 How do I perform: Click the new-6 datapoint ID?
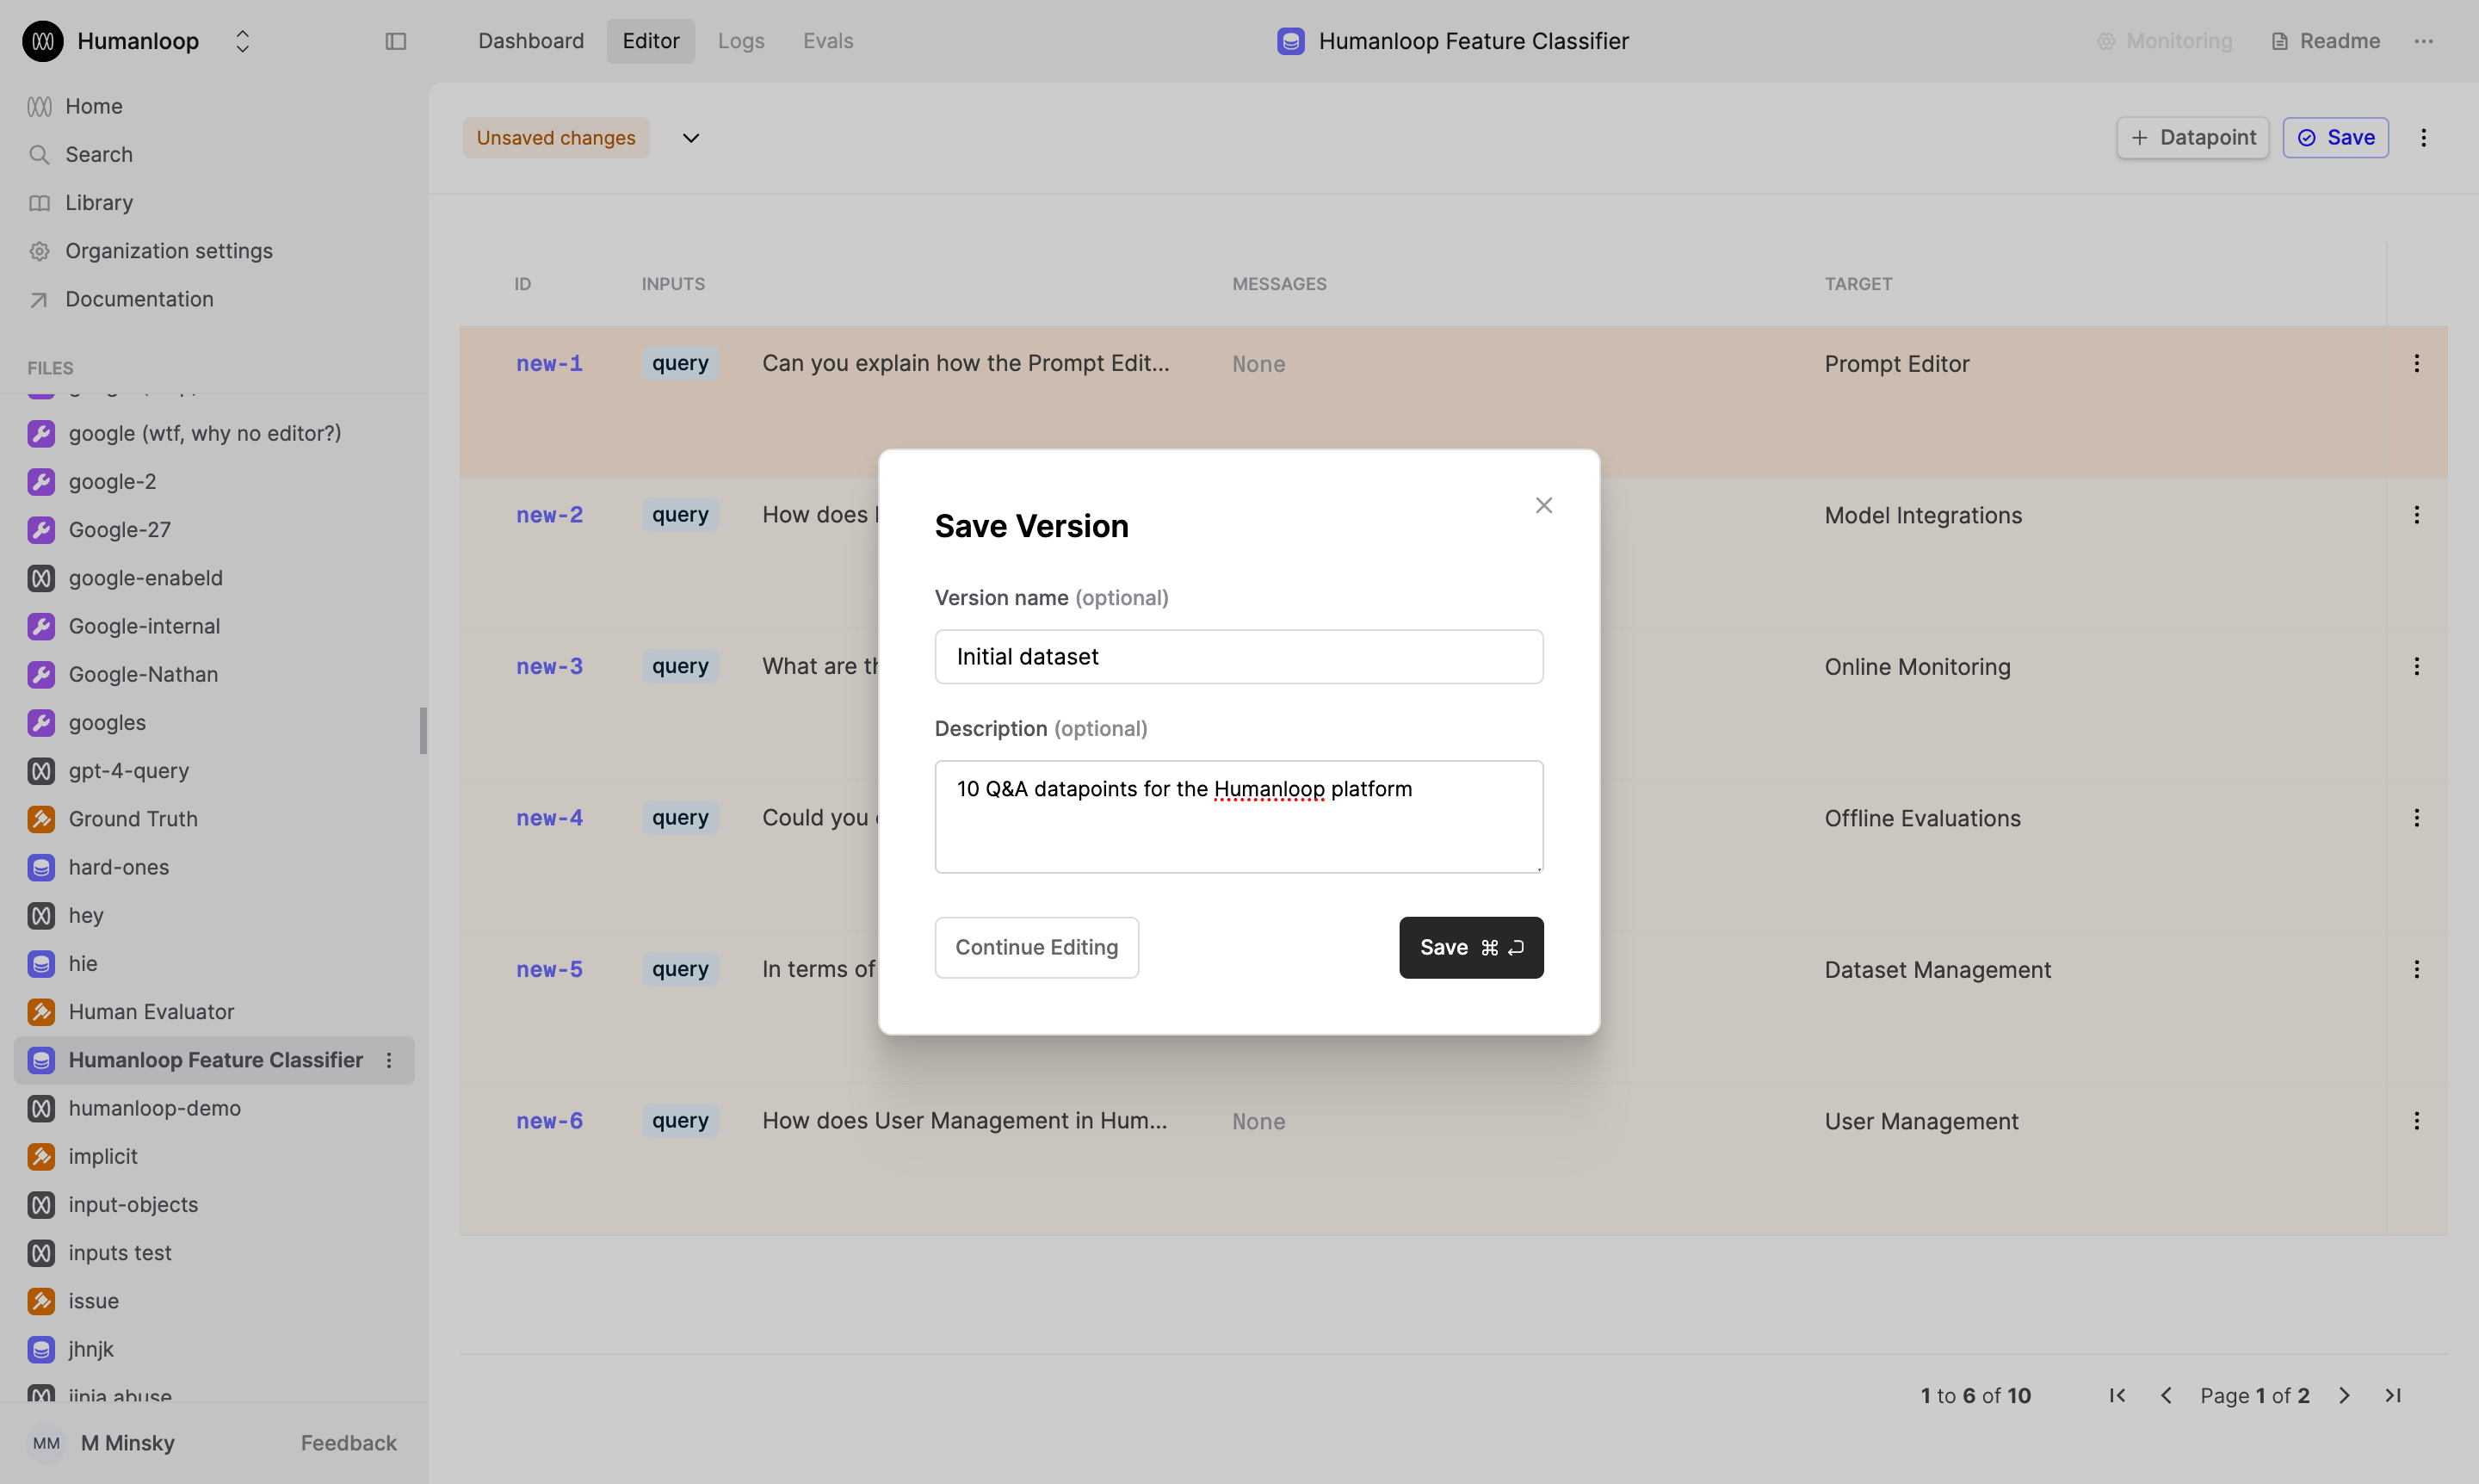549,1121
